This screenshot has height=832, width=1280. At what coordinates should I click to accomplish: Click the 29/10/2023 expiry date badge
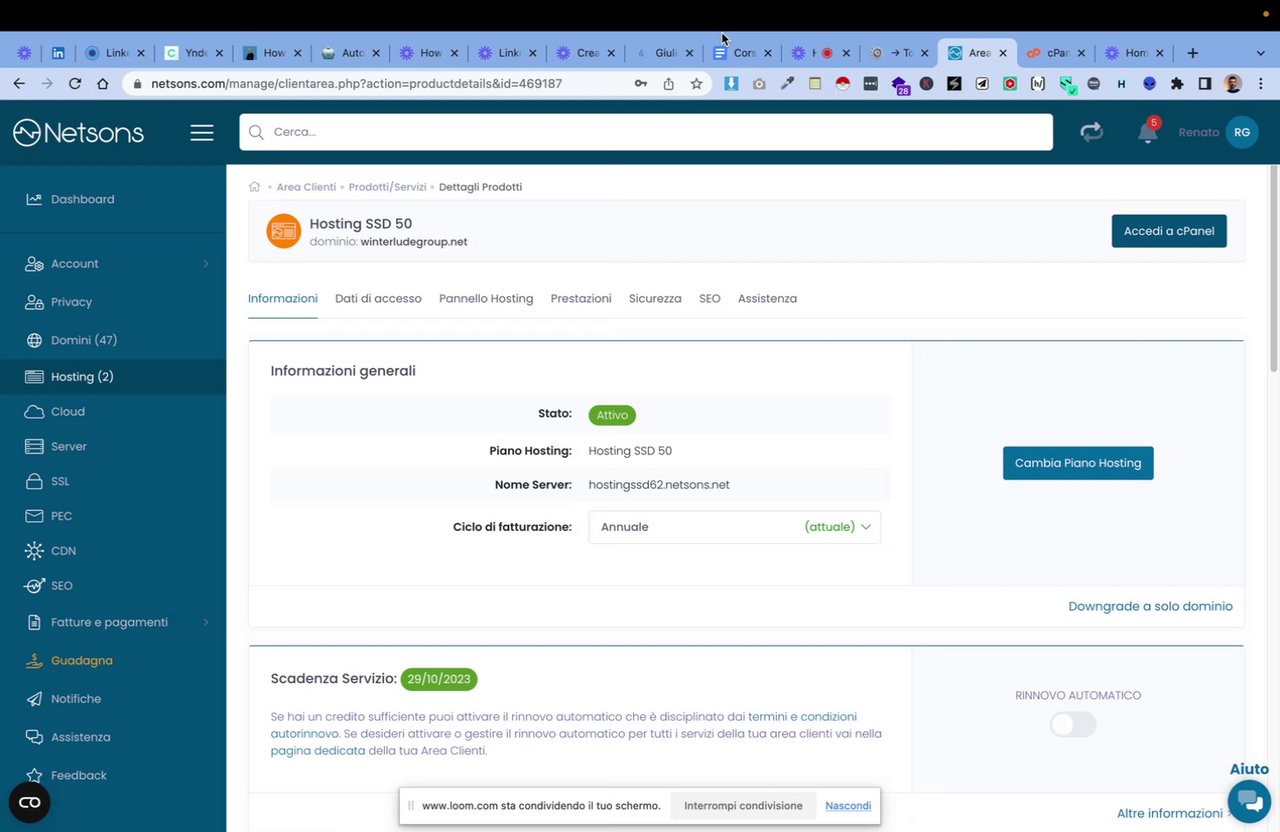click(439, 679)
